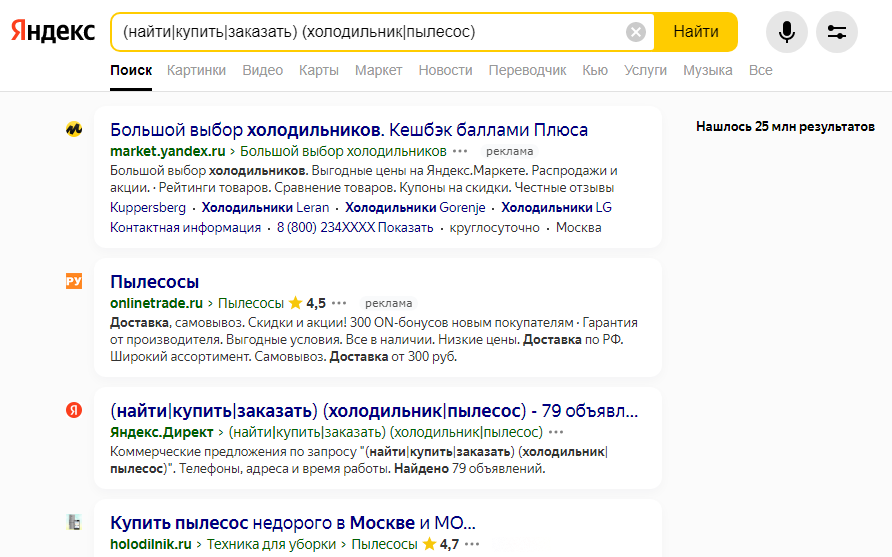Image resolution: width=892 pixels, height=557 pixels.
Task: Click the Москва text in first result
Action: [579, 228]
